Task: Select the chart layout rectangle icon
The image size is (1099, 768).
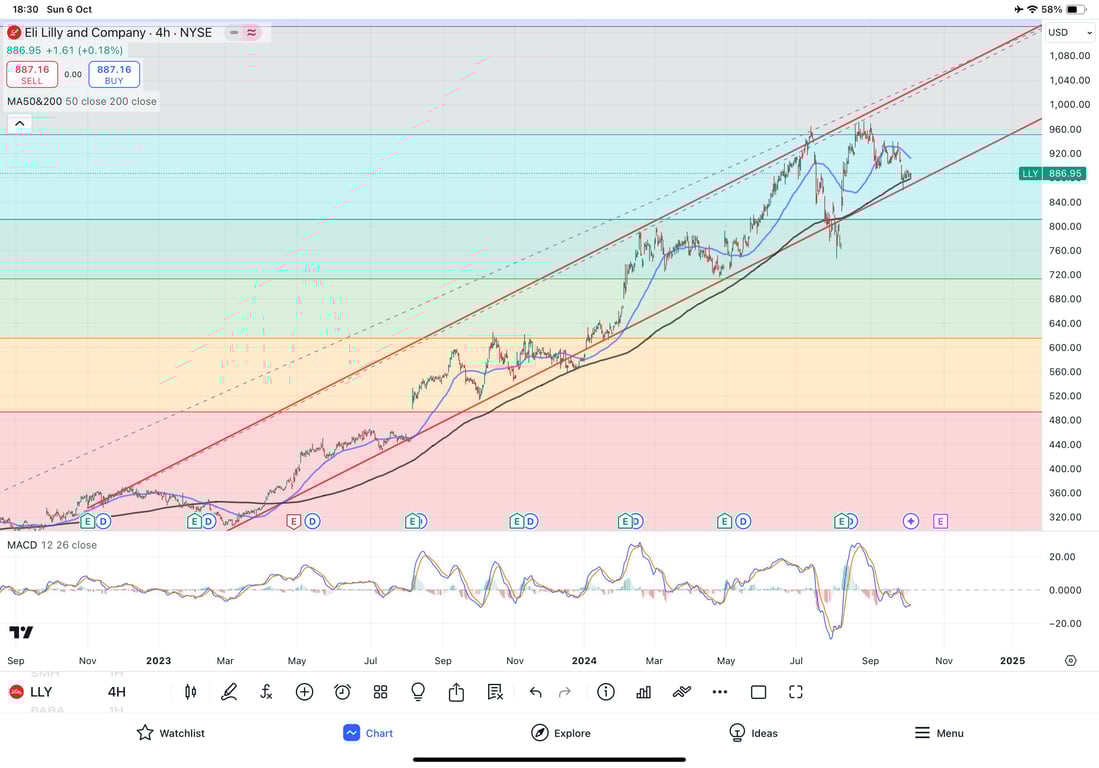Action: 758,692
